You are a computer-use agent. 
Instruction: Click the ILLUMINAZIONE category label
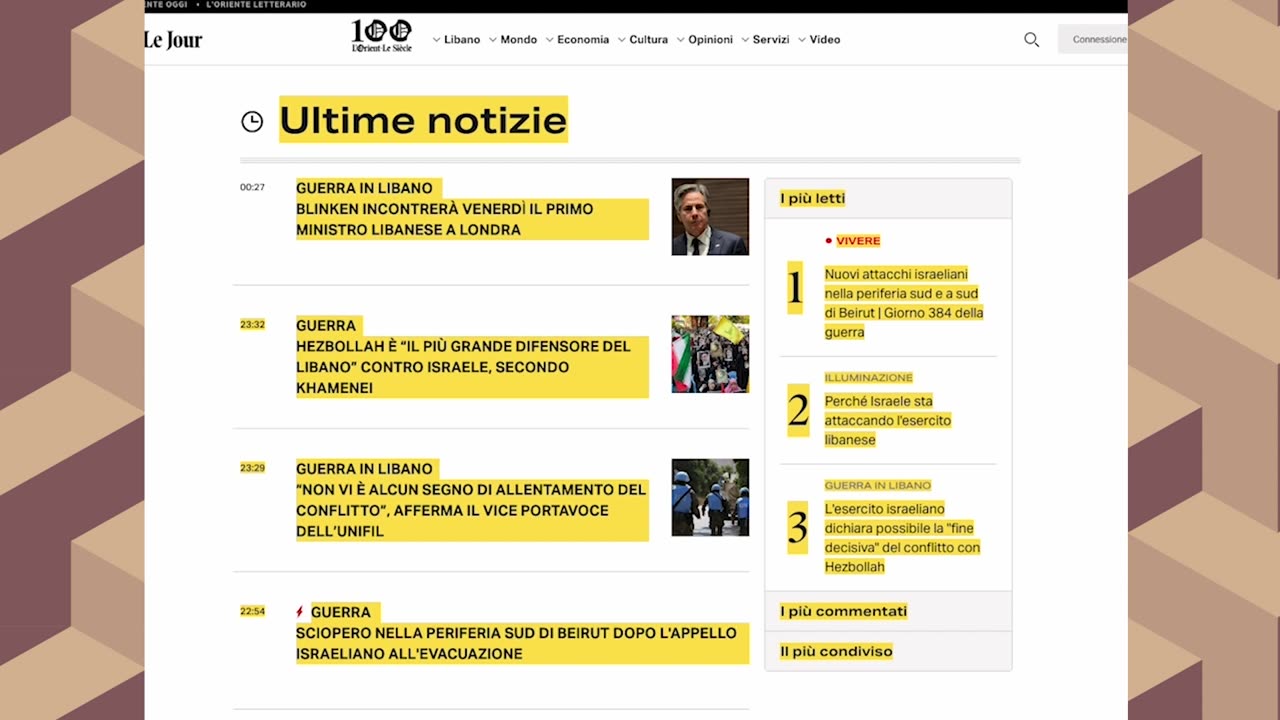click(869, 378)
